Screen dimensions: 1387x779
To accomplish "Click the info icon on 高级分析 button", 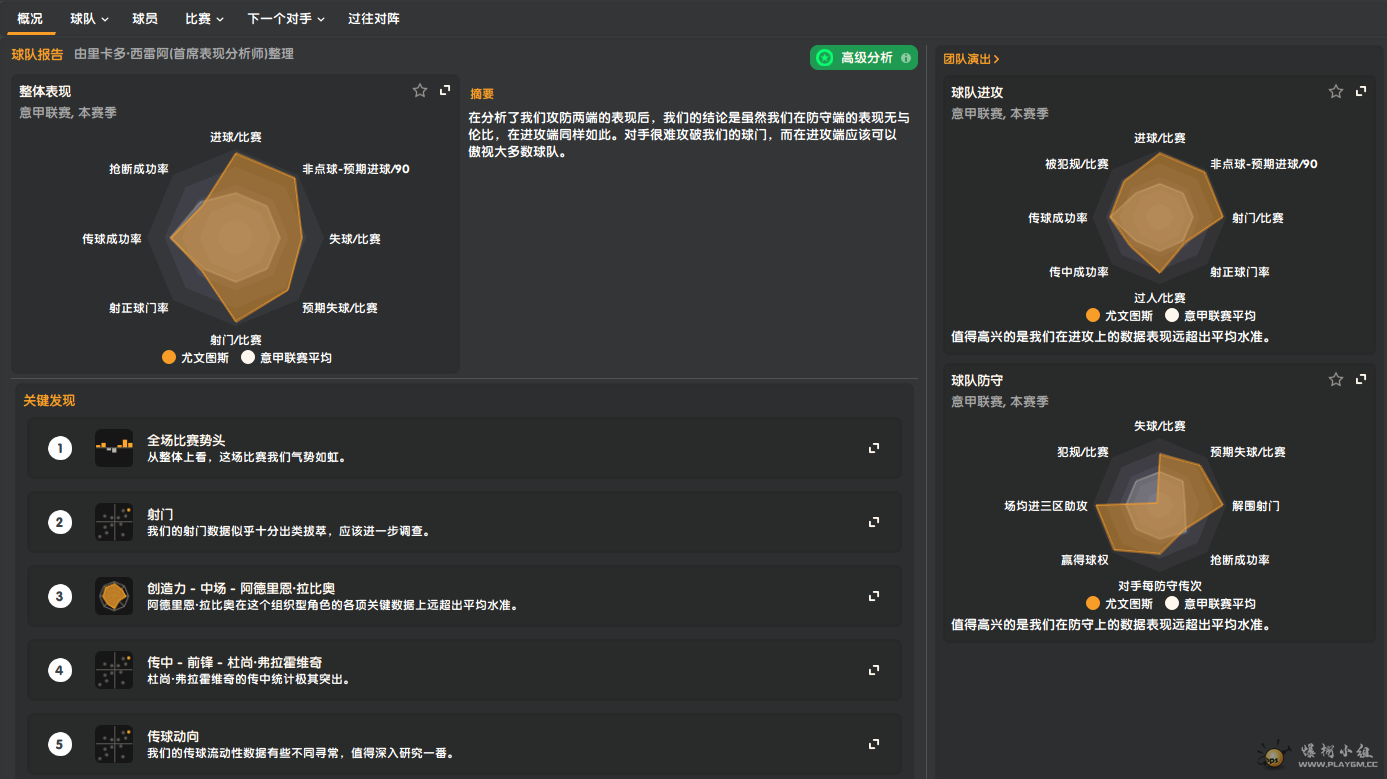I will pos(906,58).
